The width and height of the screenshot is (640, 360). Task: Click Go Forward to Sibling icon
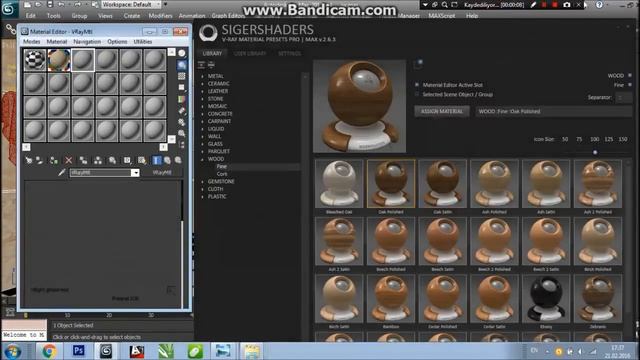(178, 160)
